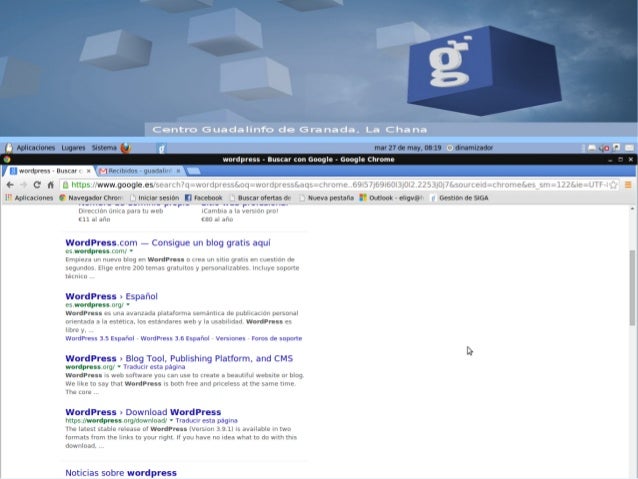Click the vertical scrollbar thumb
The width and height of the screenshot is (638, 479).
(x=632, y=288)
